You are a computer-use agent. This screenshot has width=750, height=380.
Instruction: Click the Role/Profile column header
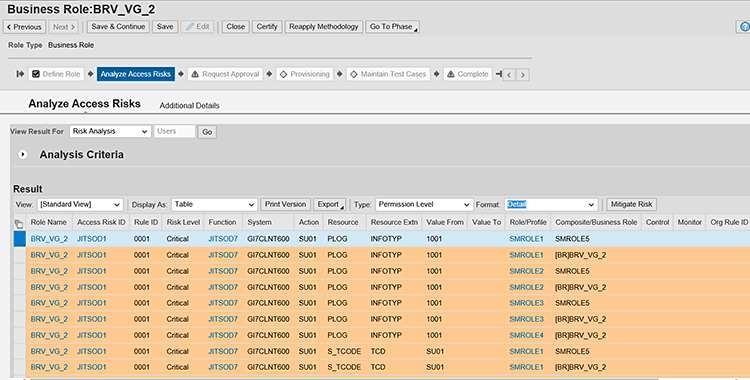pyautogui.click(x=528, y=223)
